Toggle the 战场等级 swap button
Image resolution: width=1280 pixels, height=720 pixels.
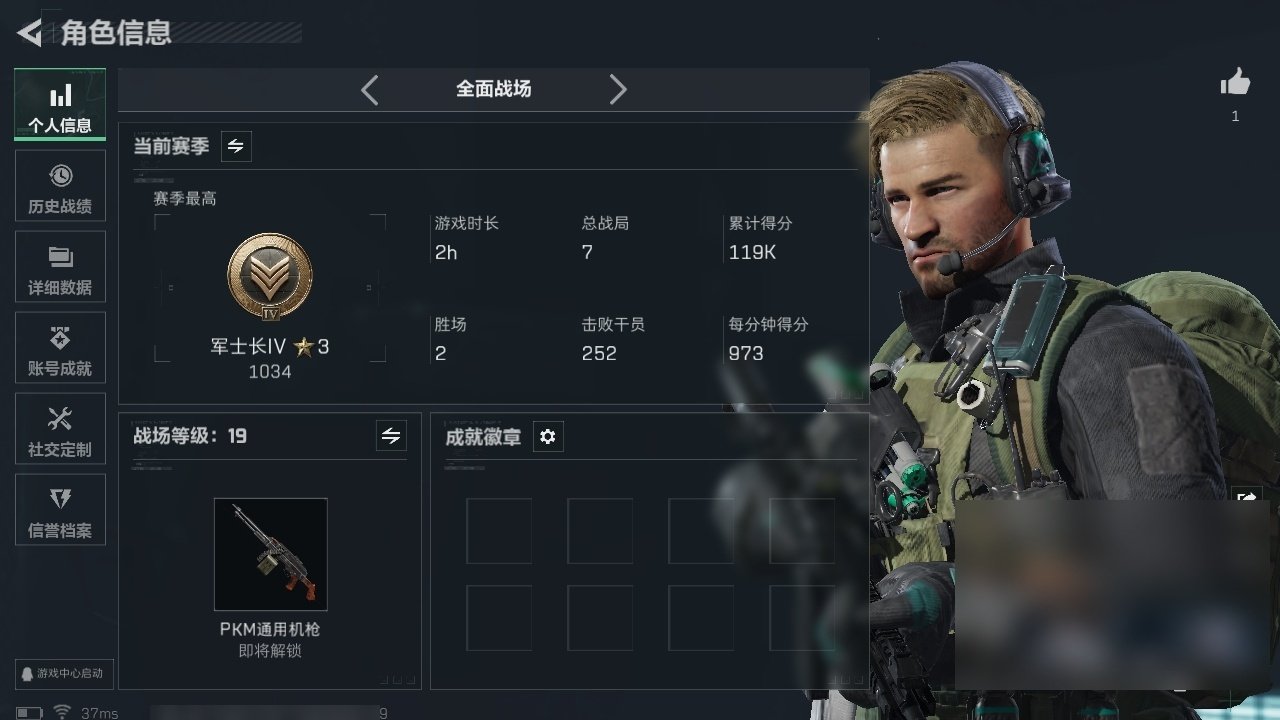click(x=391, y=436)
